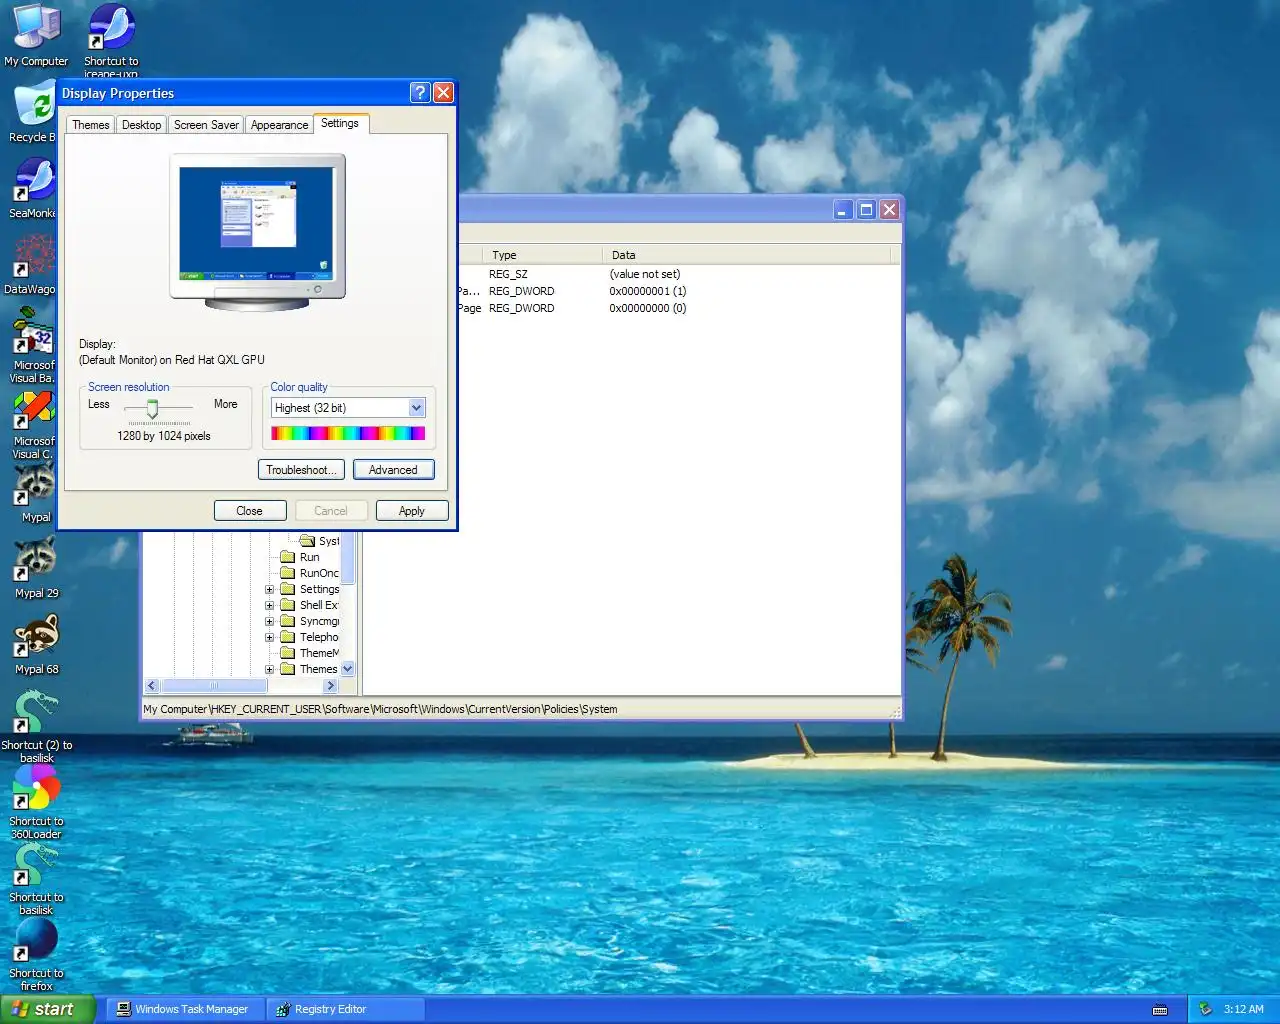Click the screen resolution slider thumb
The height and width of the screenshot is (1024, 1280).
pyautogui.click(x=152, y=409)
